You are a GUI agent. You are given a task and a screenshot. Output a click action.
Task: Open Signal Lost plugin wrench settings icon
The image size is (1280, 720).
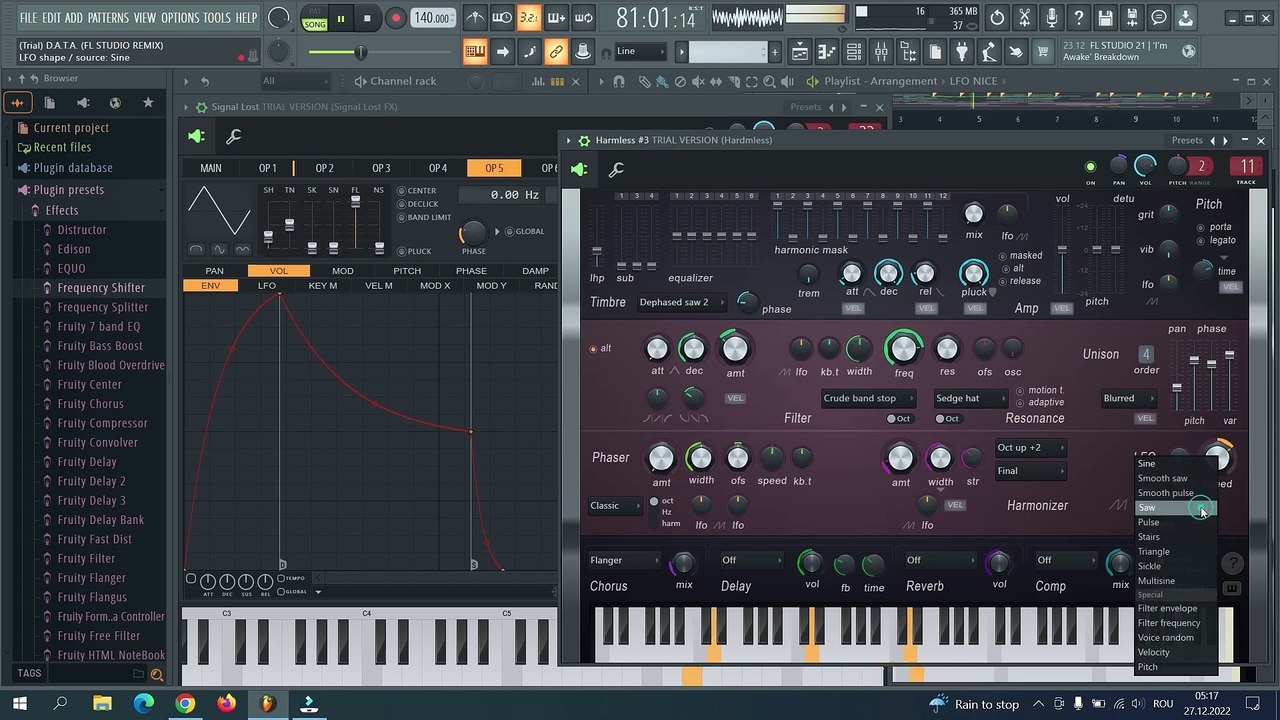(x=233, y=137)
